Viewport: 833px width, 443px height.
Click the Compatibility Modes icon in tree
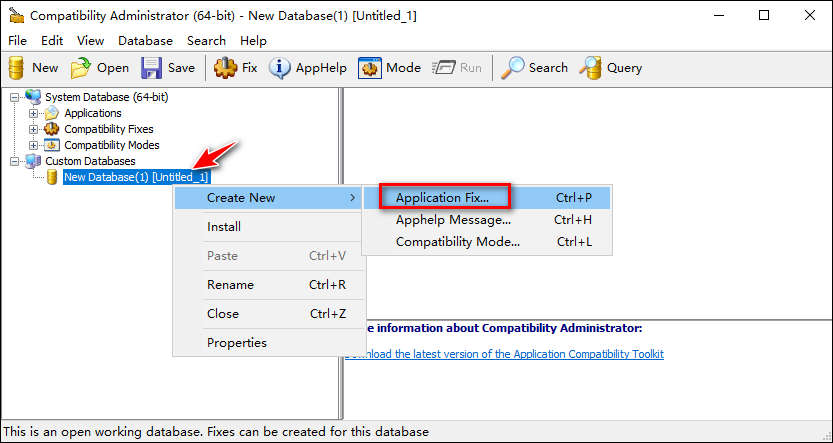52,145
